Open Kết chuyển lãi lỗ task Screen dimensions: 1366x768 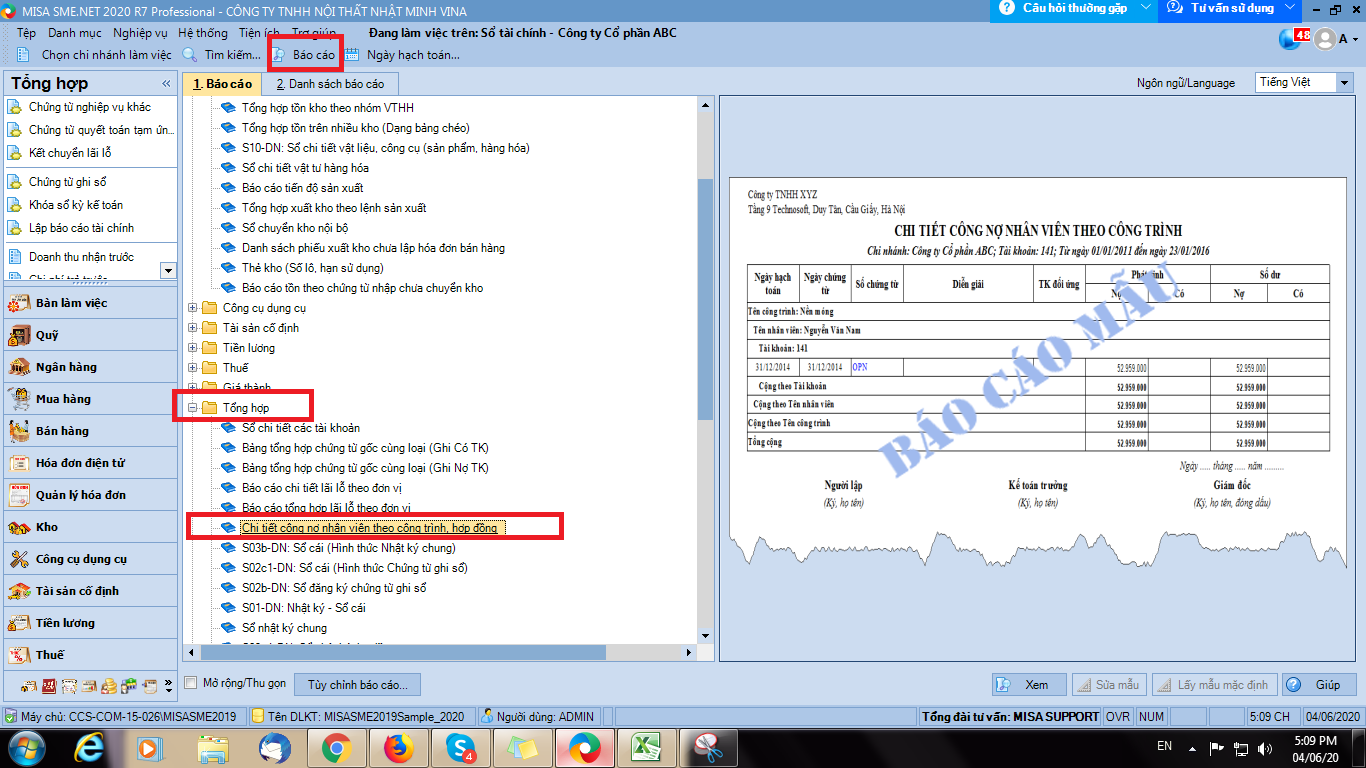pos(70,153)
